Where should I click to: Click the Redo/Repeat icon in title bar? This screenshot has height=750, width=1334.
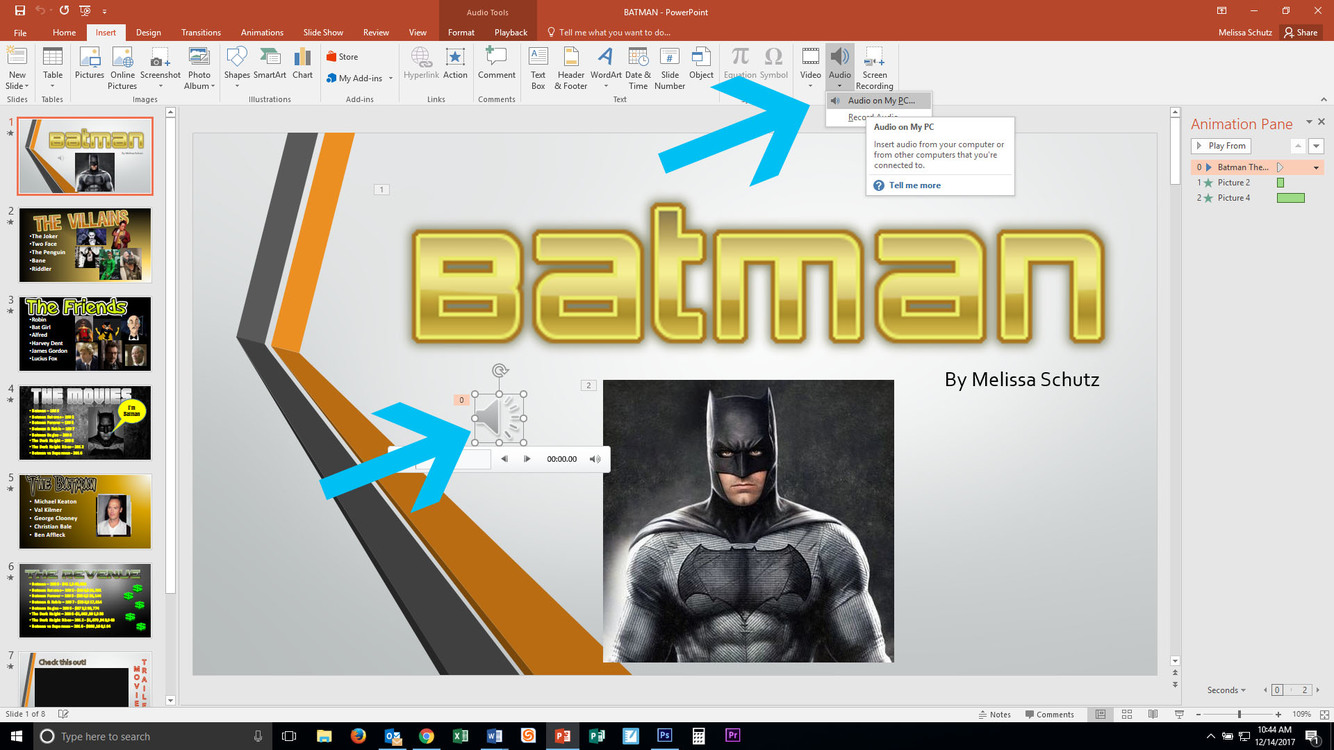[x=64, y=10]
